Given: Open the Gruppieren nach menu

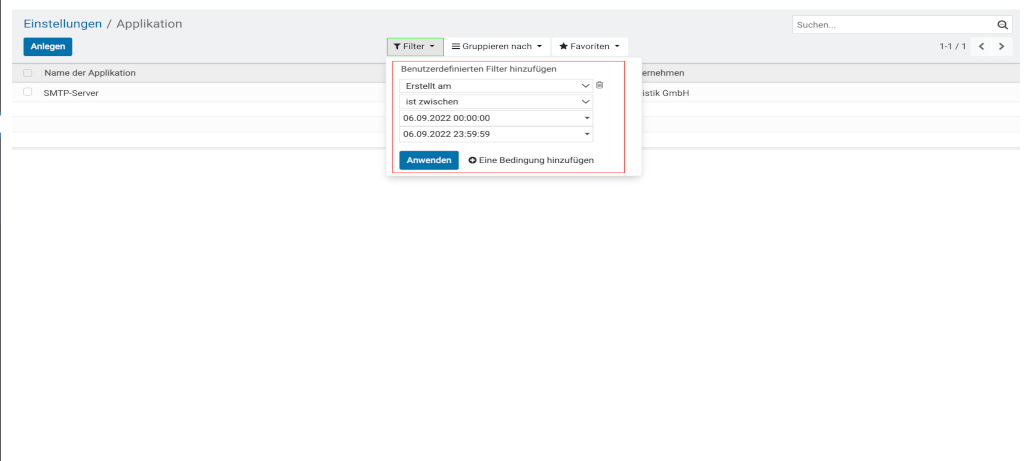Looking at the screenshot, I should click(x=497, y=46).
